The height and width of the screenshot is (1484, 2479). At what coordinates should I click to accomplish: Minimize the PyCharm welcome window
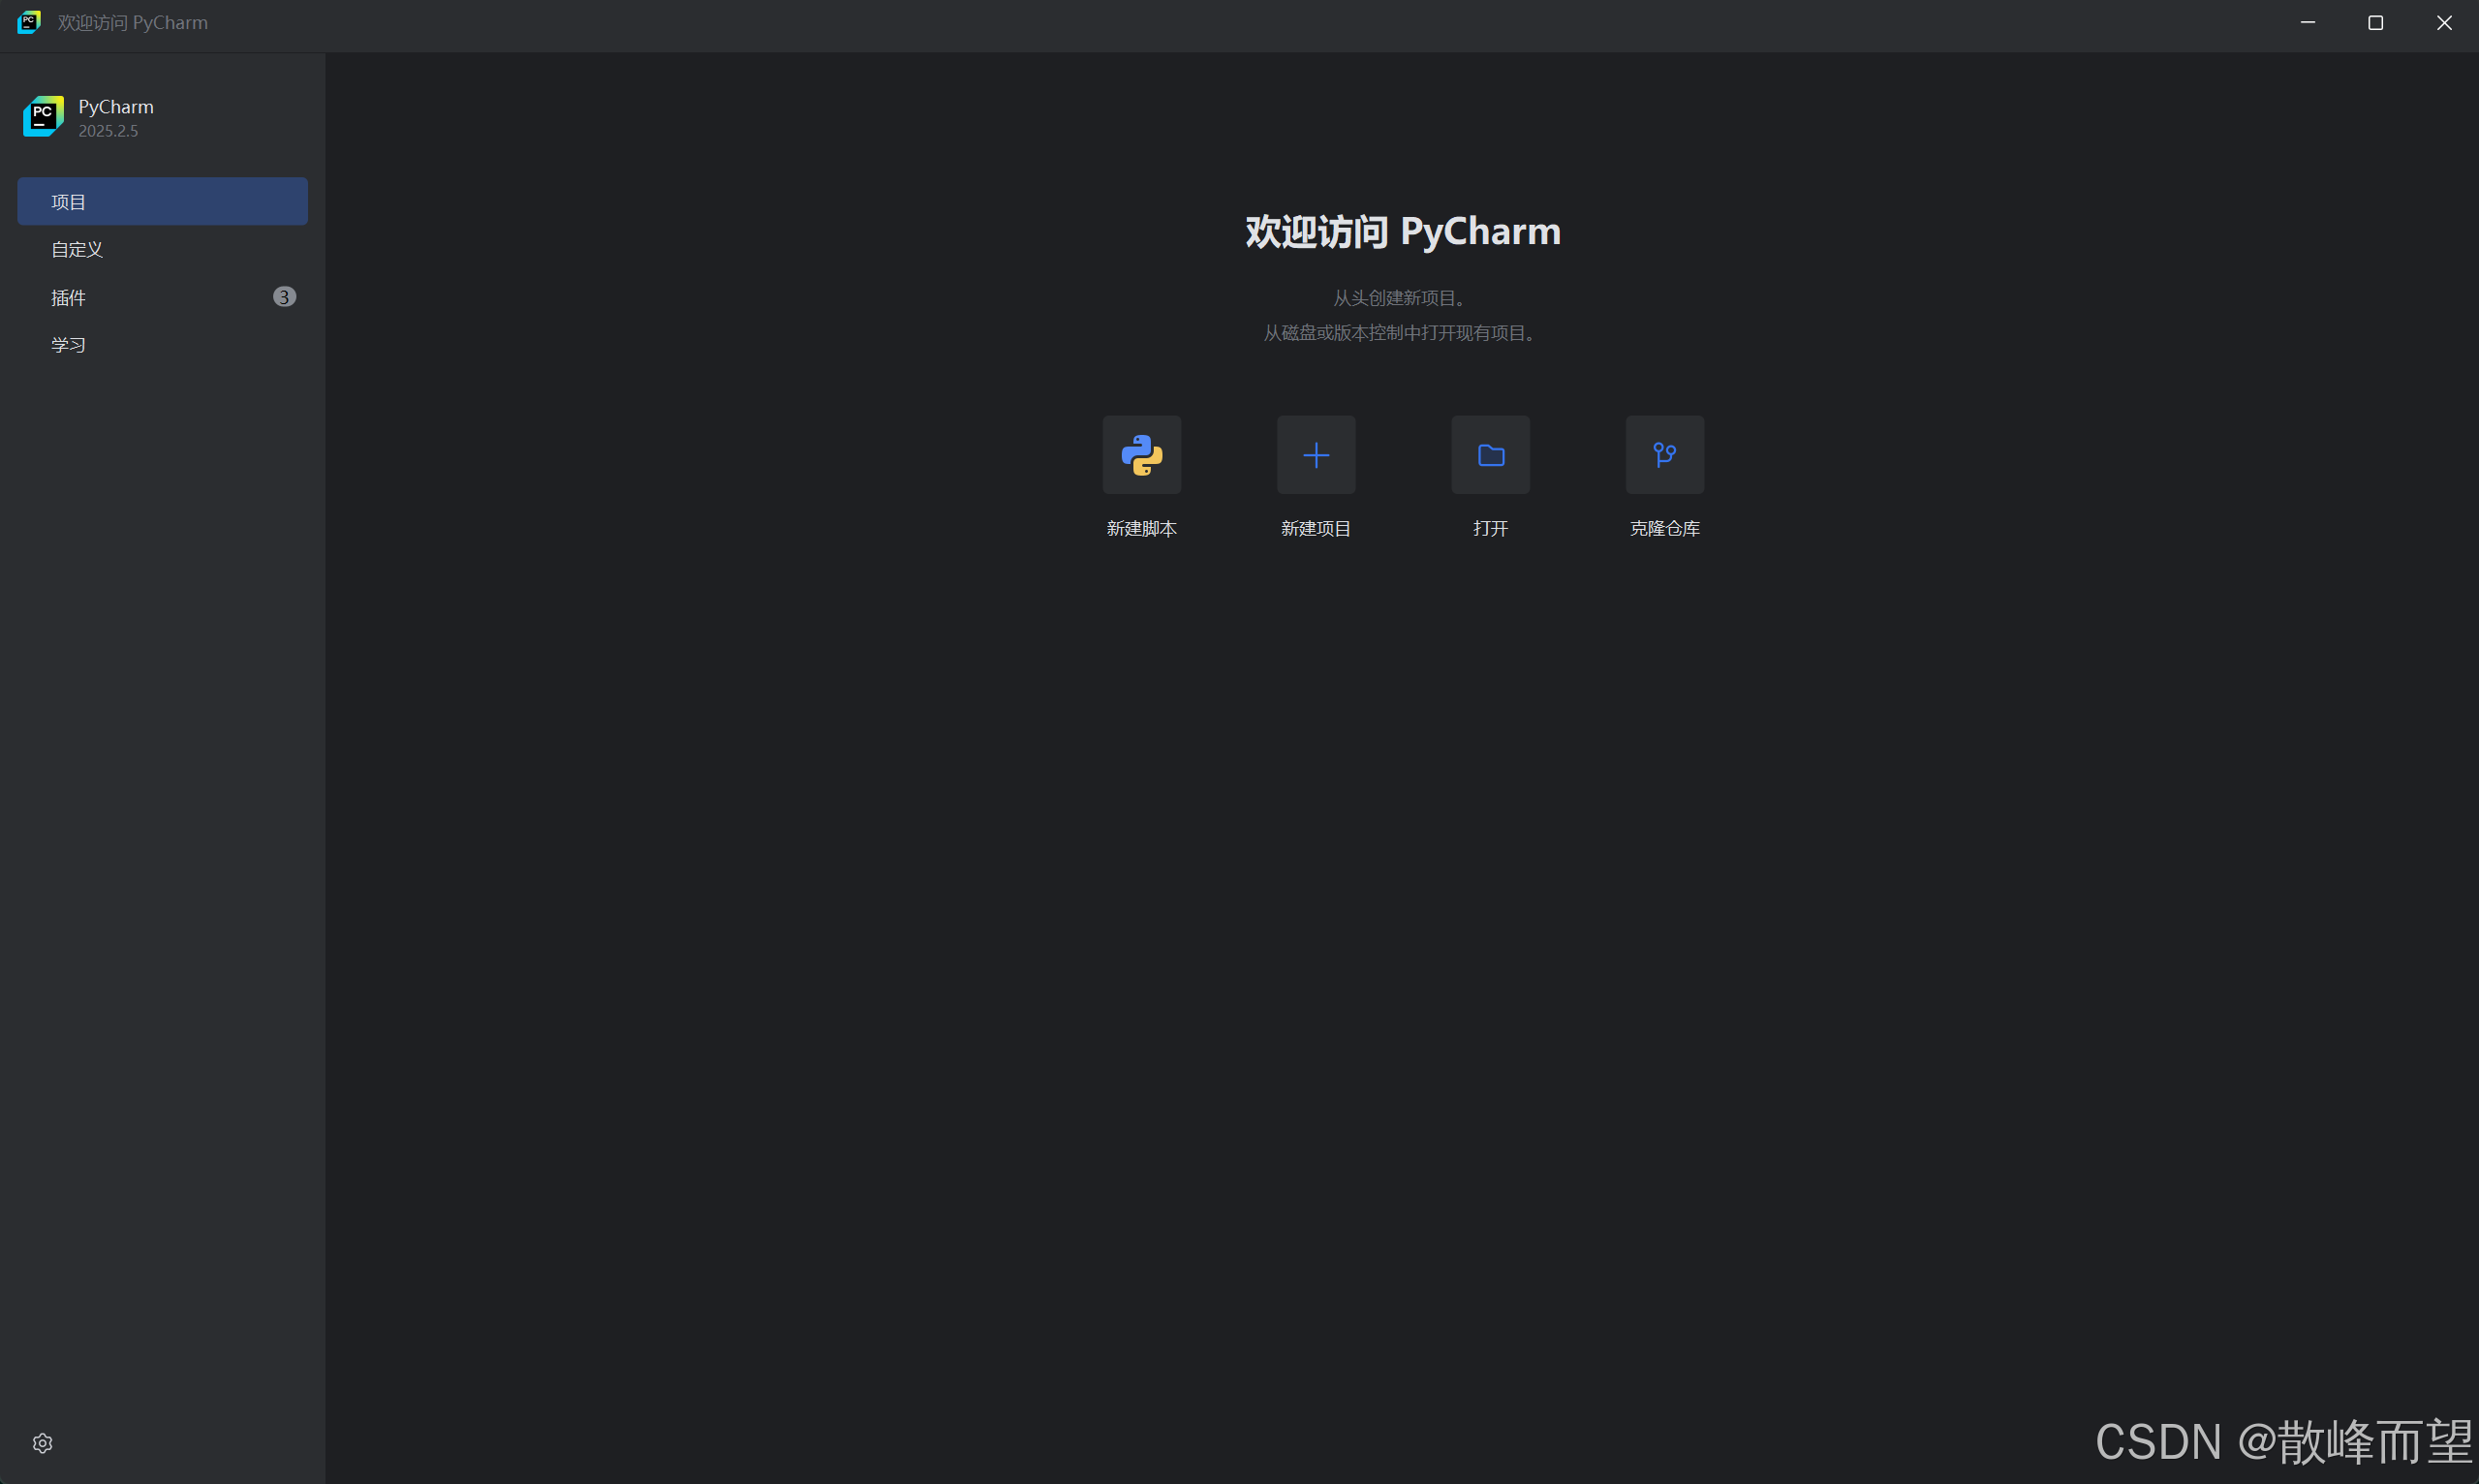2308,22
